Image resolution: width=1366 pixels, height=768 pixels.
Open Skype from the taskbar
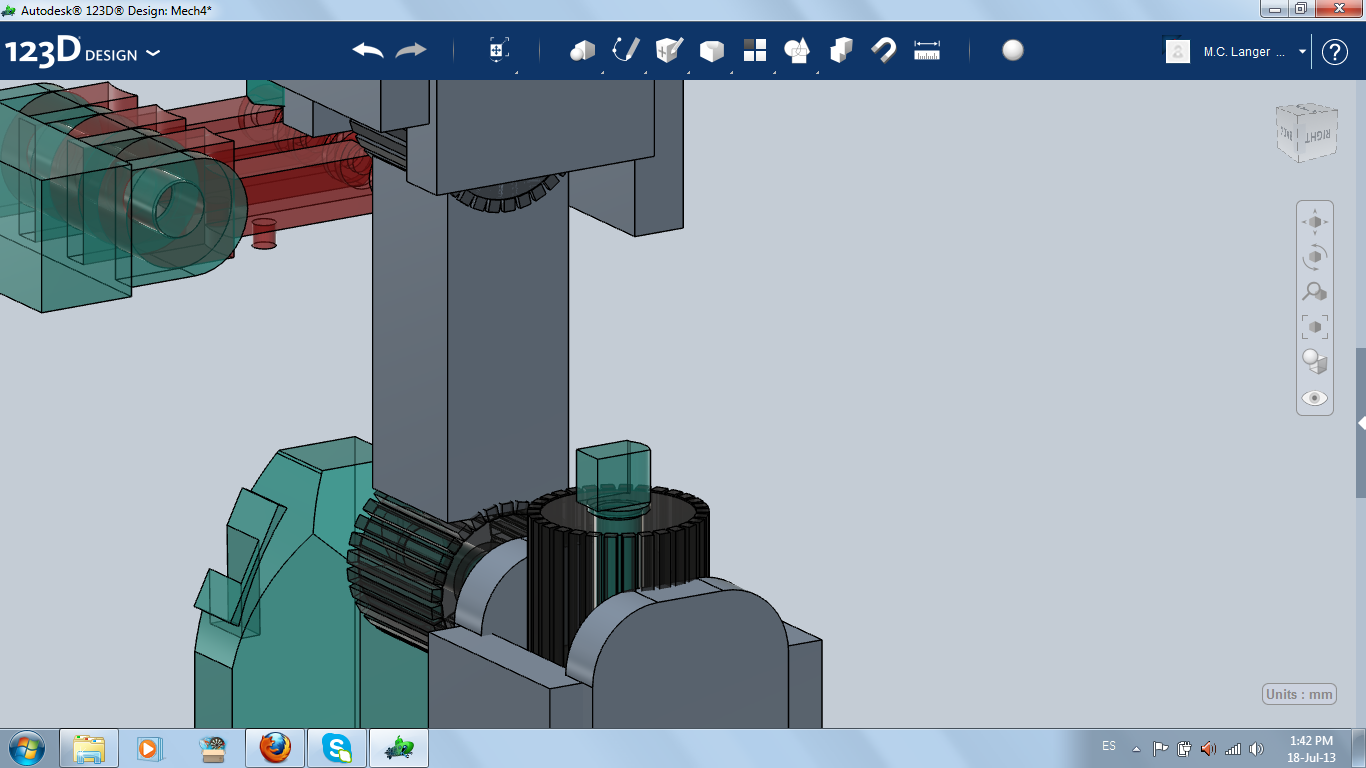(337, 748)
